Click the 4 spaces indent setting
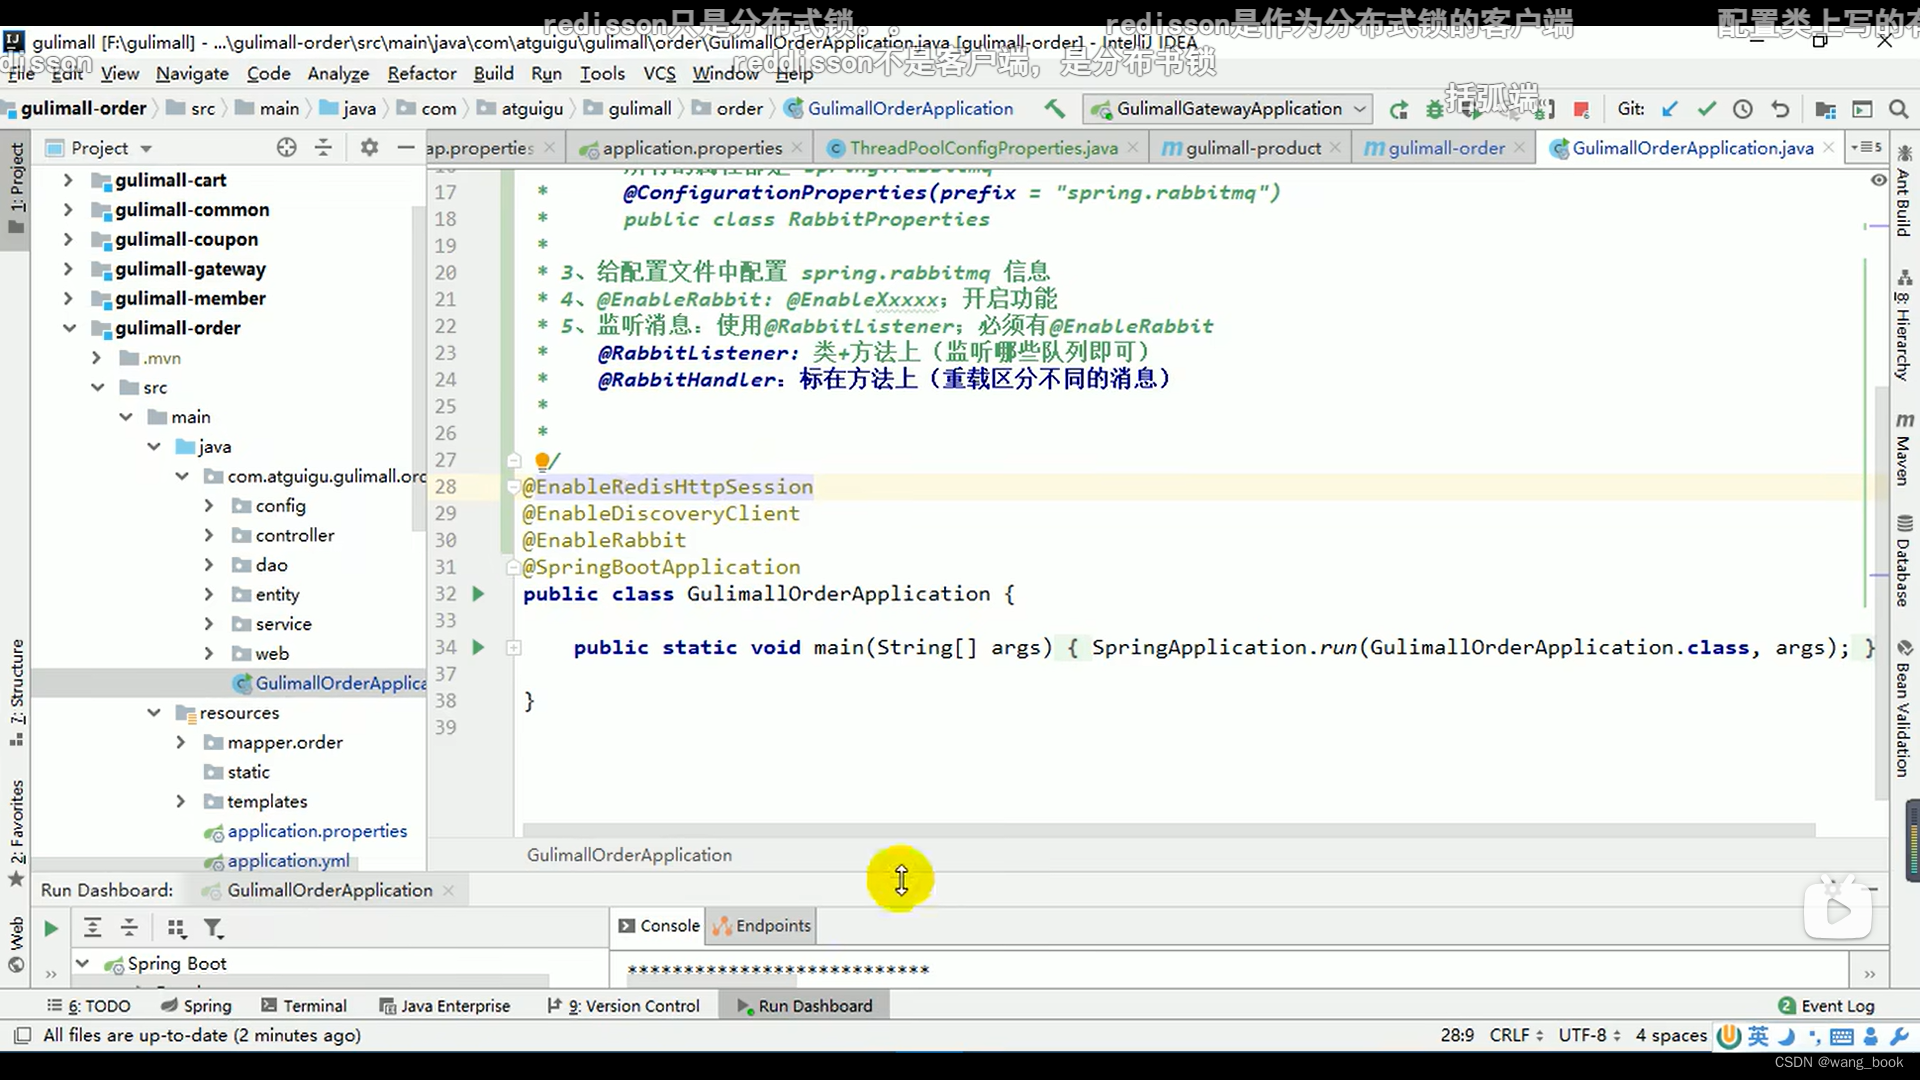This screenshot has width=1920, height=1080. 1671,1036
